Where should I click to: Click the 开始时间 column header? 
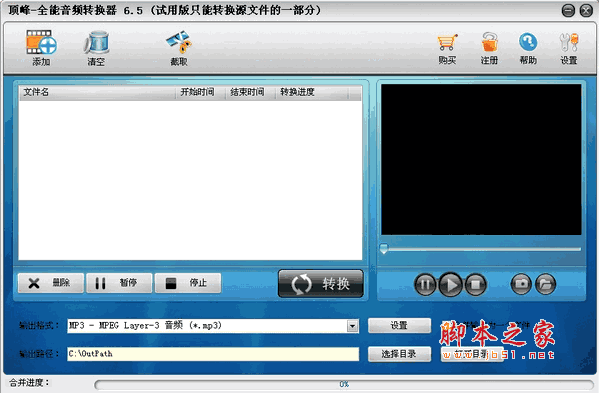coord(201,92)
